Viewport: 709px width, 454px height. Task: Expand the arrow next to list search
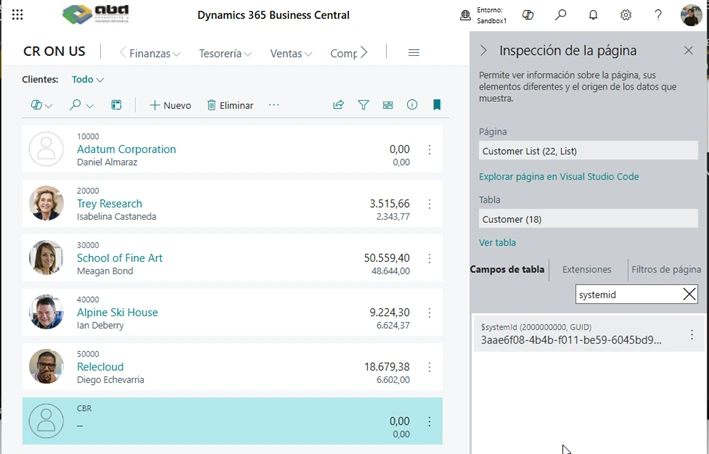90,106
